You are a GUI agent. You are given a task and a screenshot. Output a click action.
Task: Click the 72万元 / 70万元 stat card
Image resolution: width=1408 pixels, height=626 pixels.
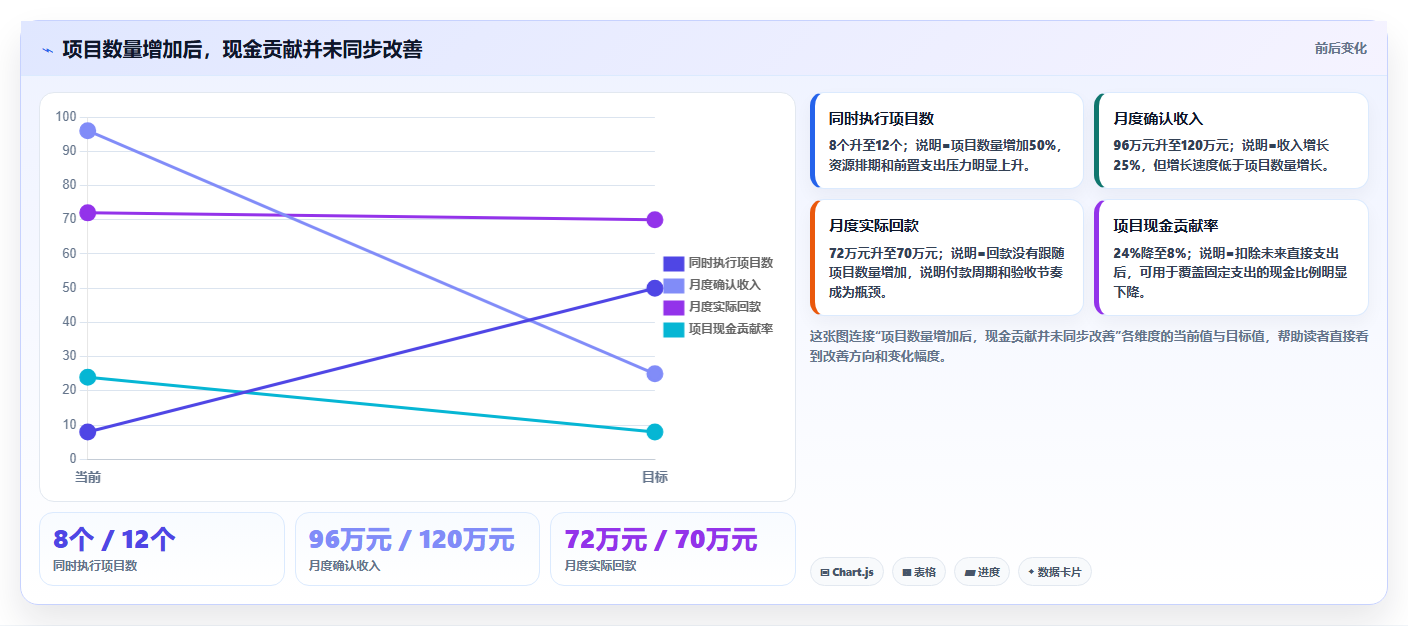tap(673, 549)
